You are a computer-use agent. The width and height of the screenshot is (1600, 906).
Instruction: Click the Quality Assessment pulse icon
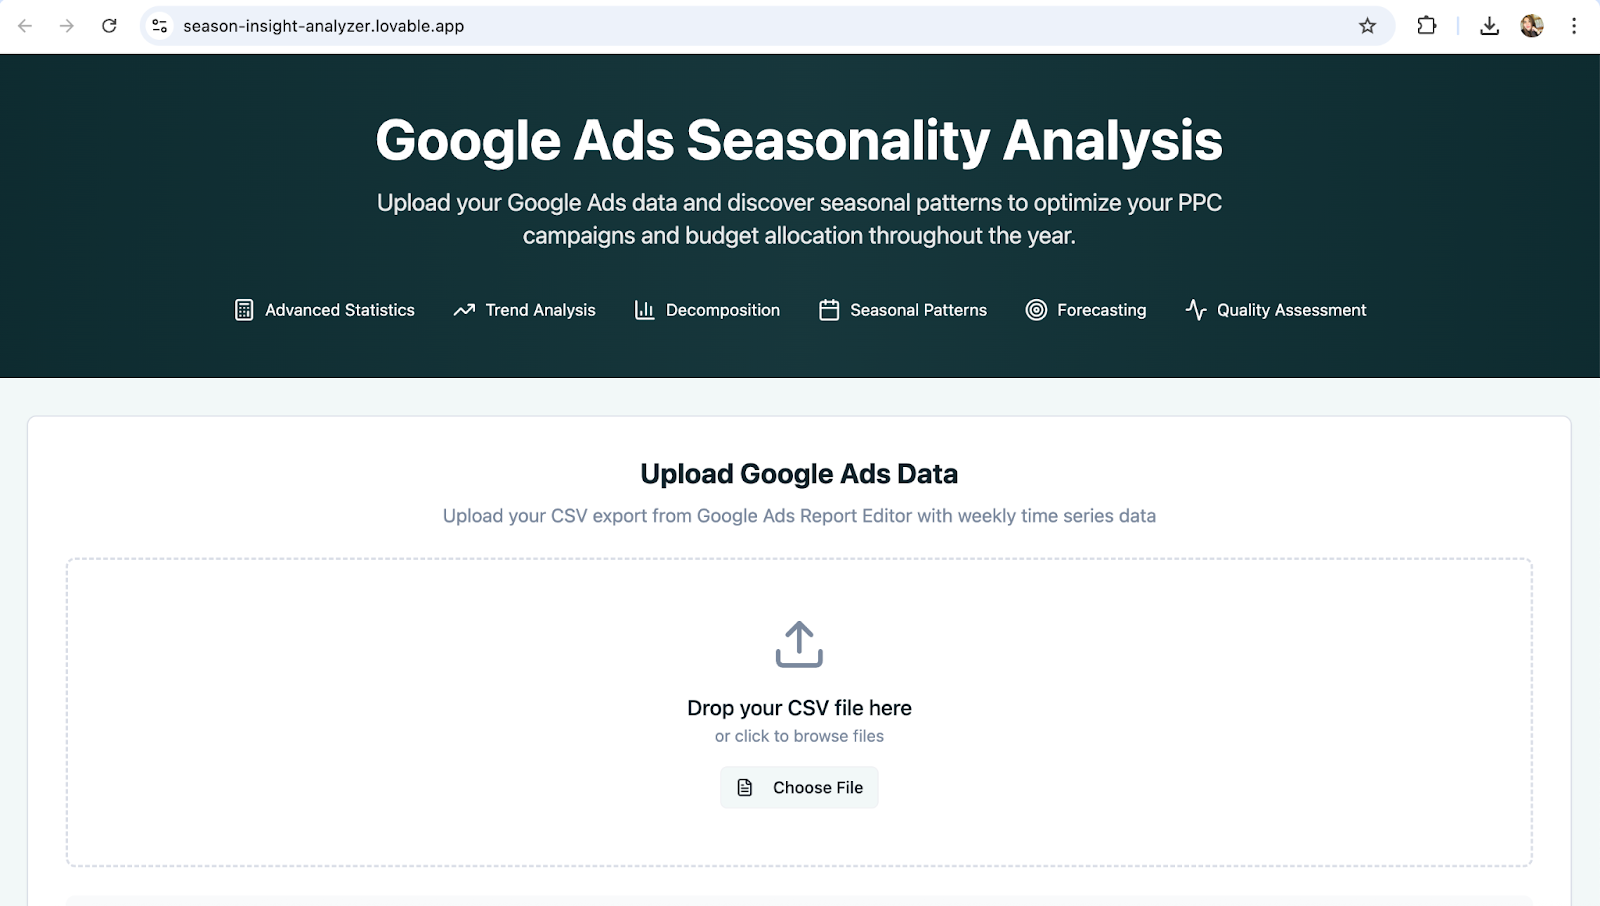[1196, 310]
